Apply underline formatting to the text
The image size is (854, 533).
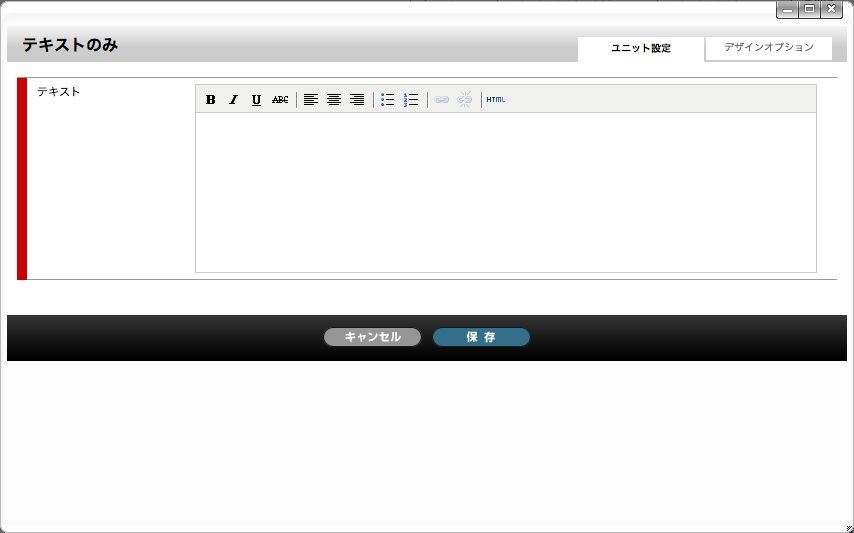point(256,100)
